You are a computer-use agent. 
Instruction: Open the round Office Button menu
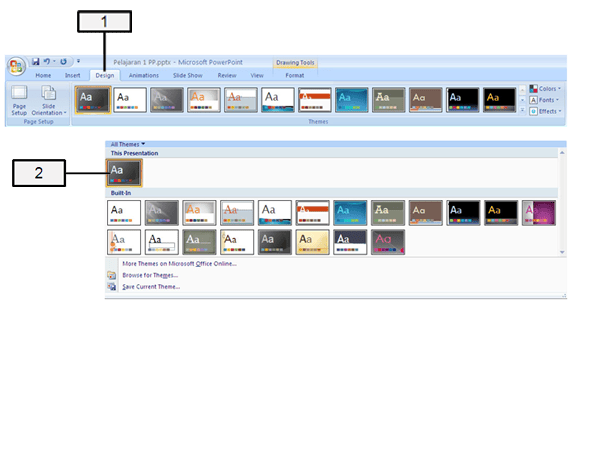pos(16,67)
